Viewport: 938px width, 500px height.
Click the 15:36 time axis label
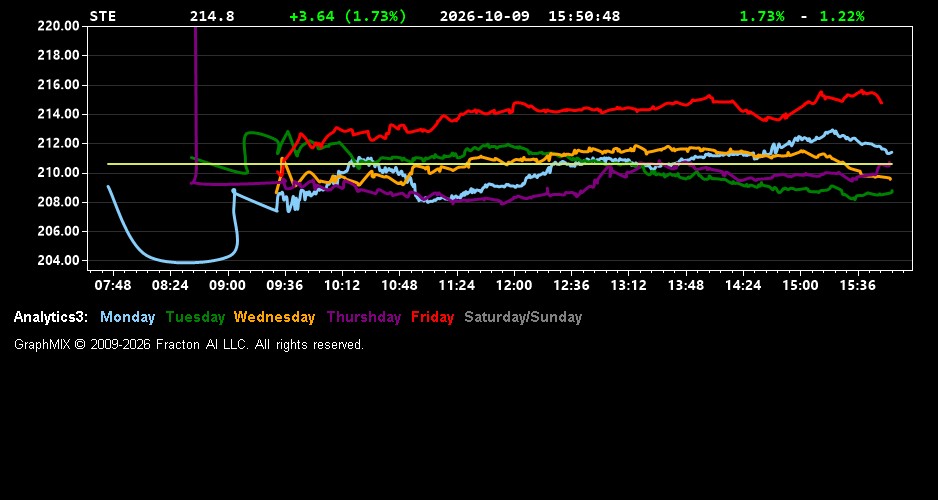858,285
